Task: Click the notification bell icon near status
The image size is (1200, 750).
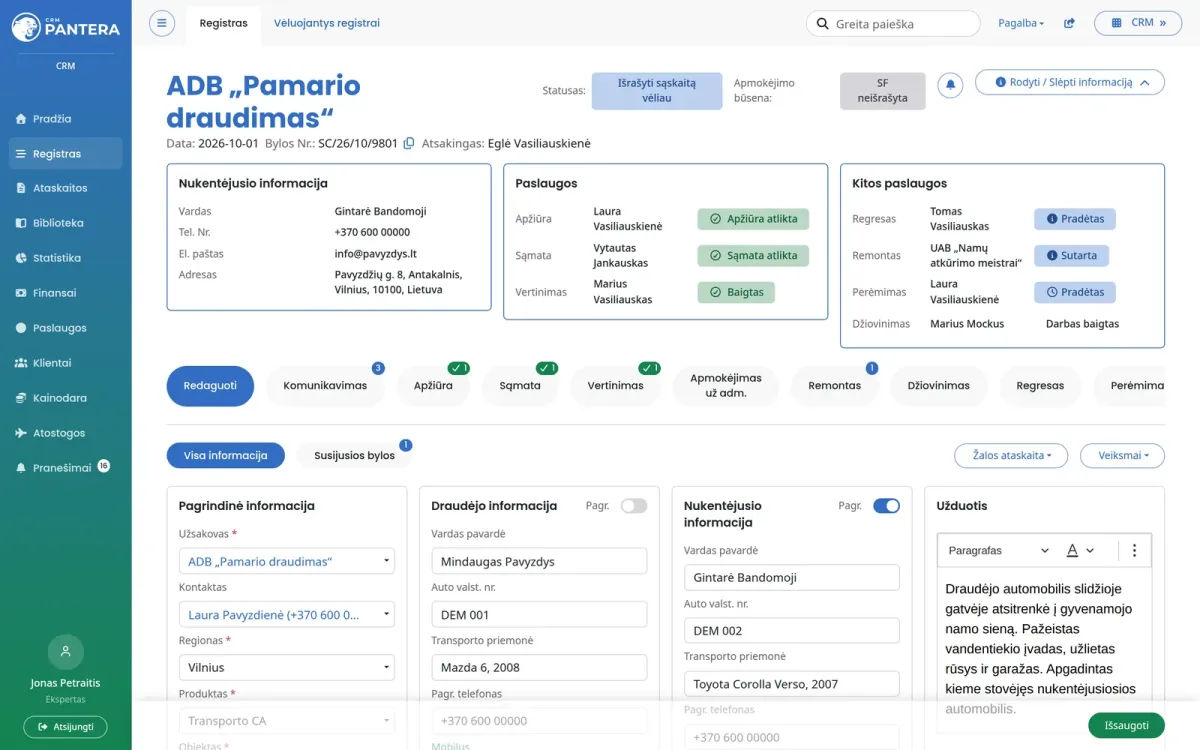Action: tap(950, 85)
